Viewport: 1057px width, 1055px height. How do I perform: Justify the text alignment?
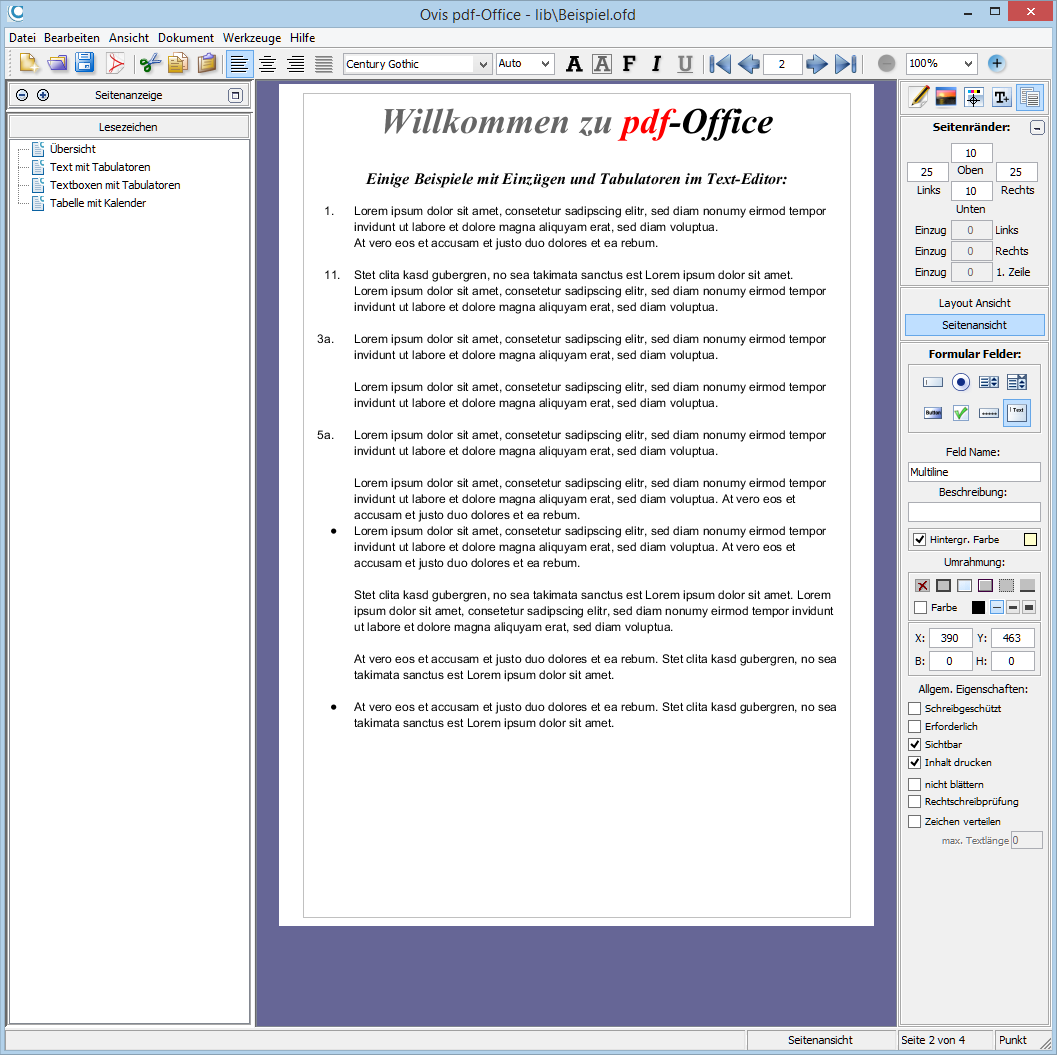(x=324, y=63)
